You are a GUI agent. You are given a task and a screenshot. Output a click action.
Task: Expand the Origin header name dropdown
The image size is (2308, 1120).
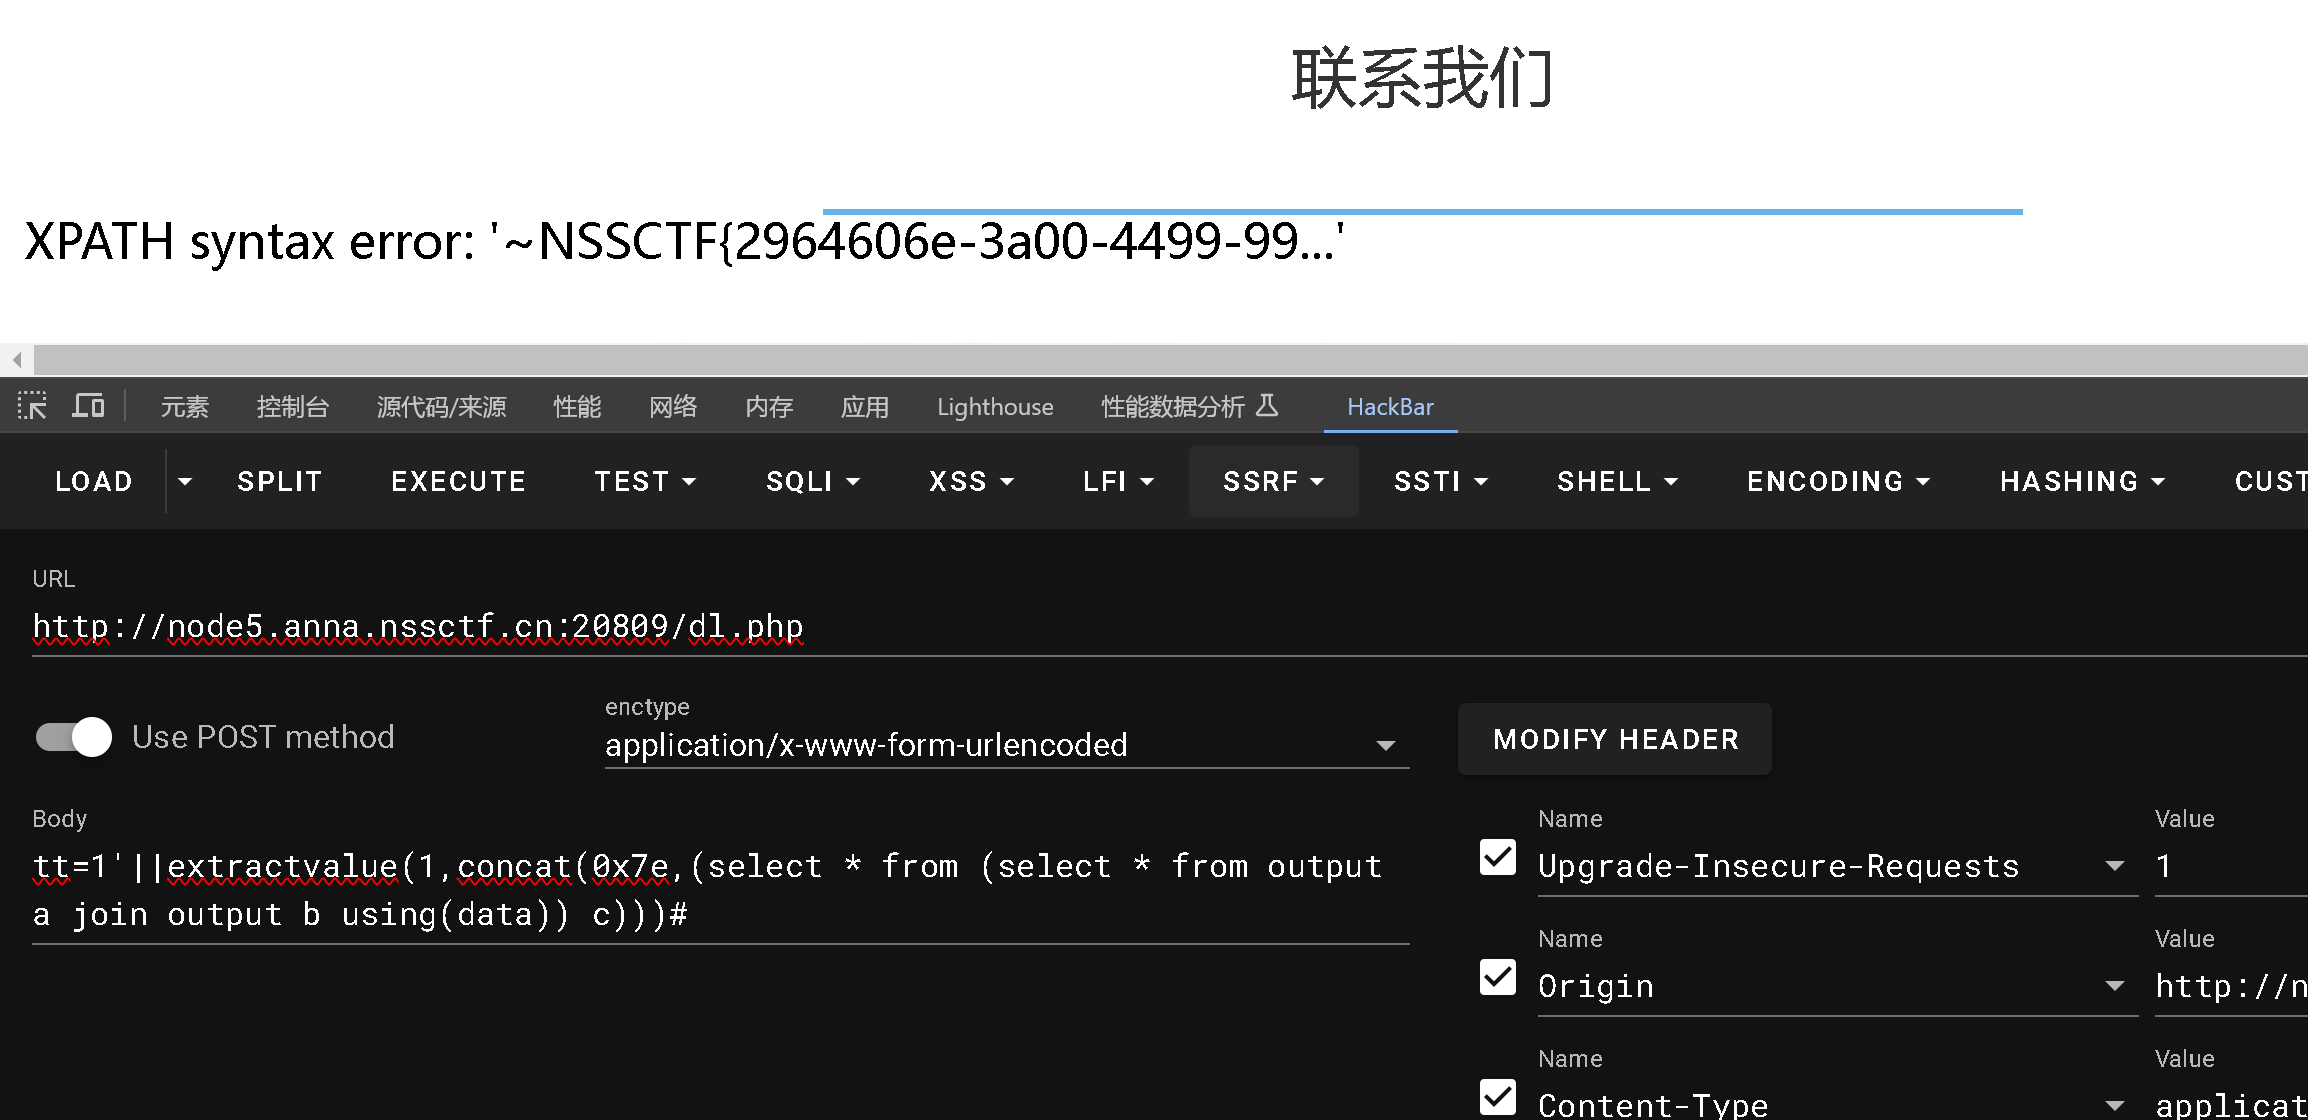[x=2114, y=986]
